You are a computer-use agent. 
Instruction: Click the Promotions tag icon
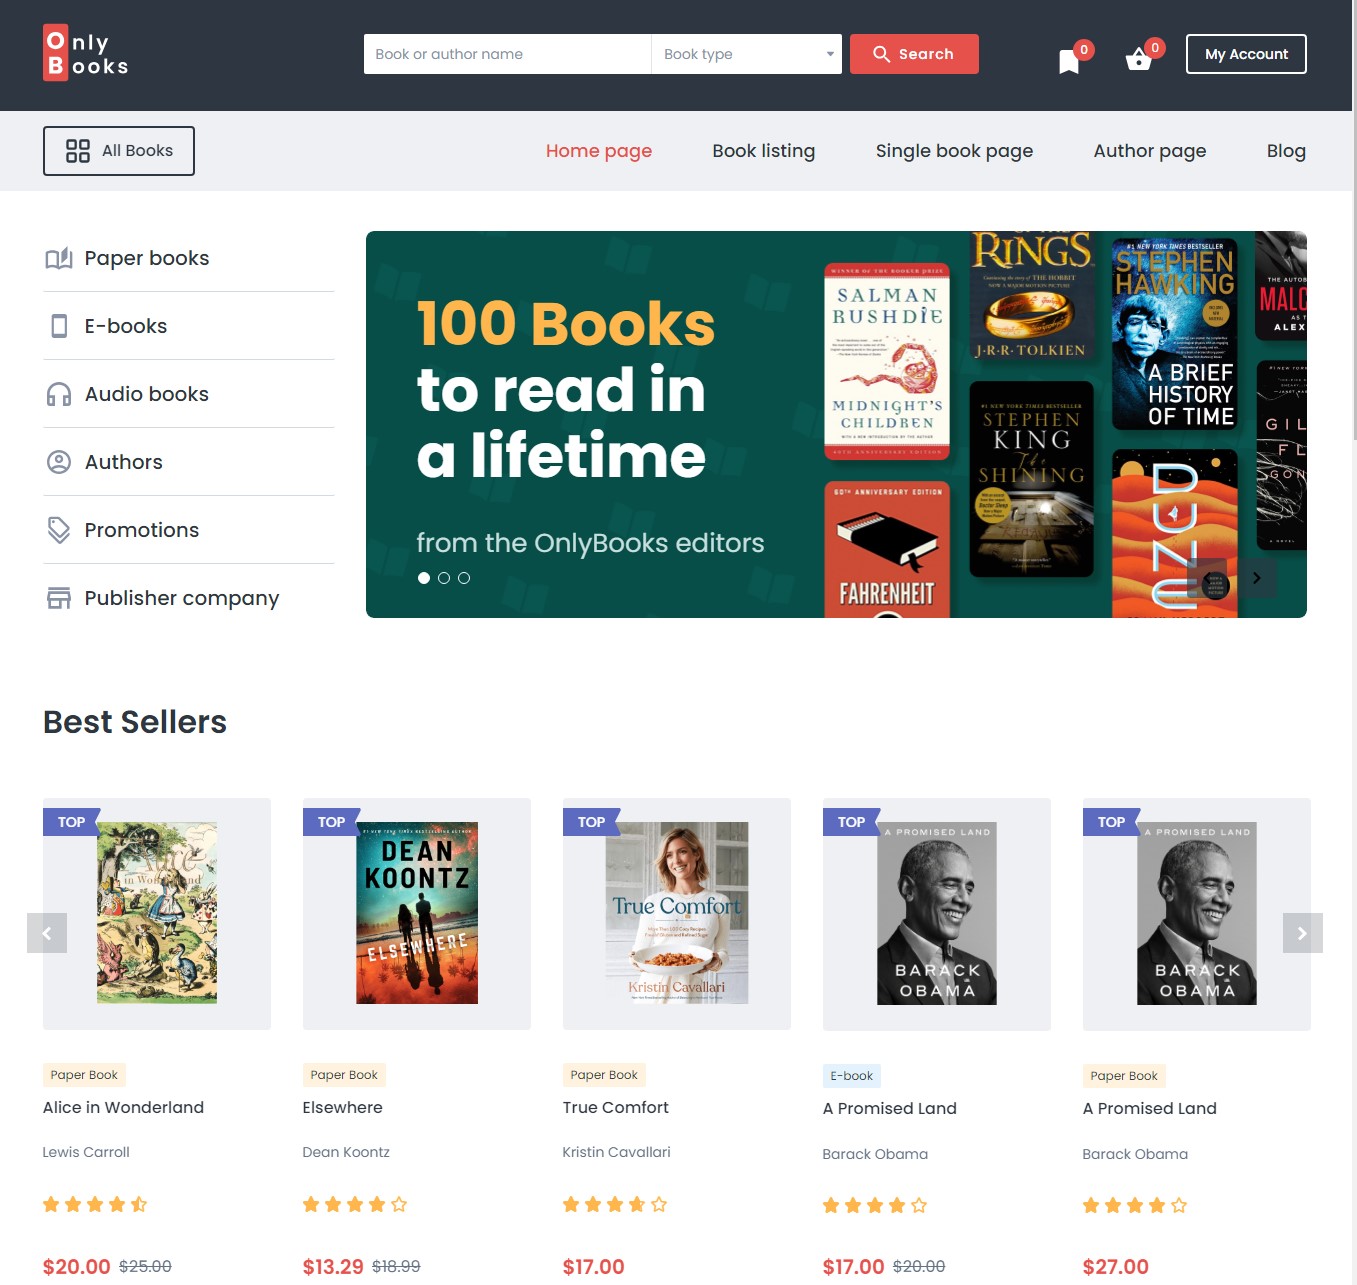pos(59,530)
